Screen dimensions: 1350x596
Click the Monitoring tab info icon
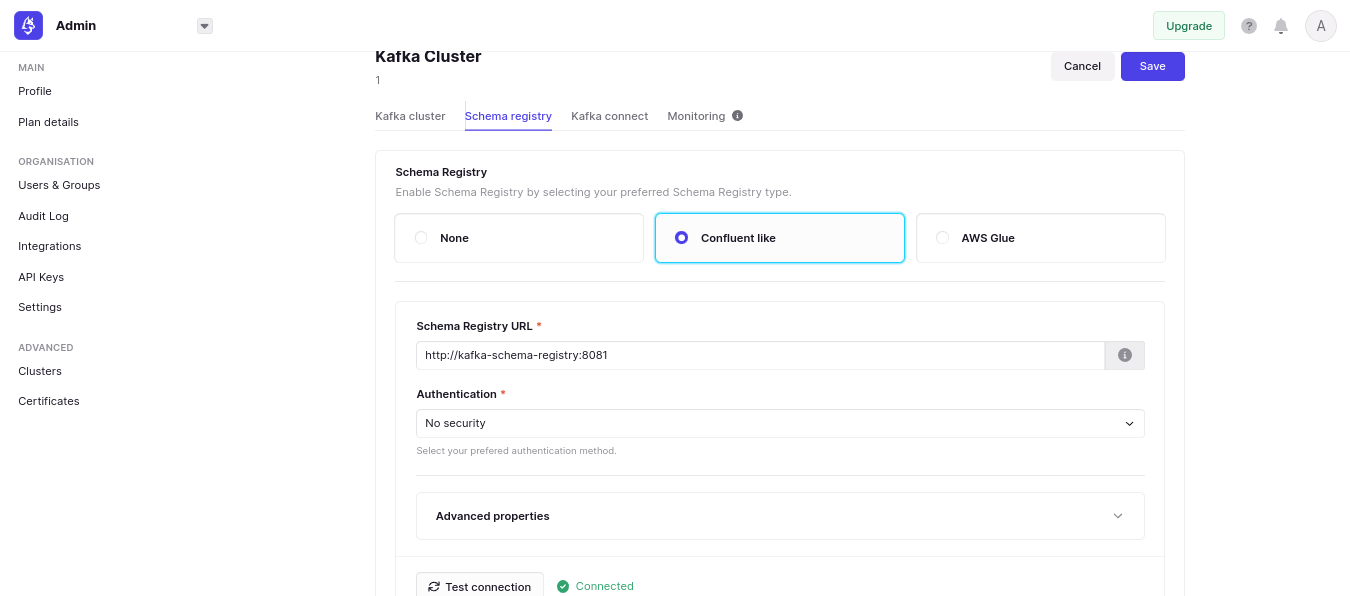click(738, 116)
